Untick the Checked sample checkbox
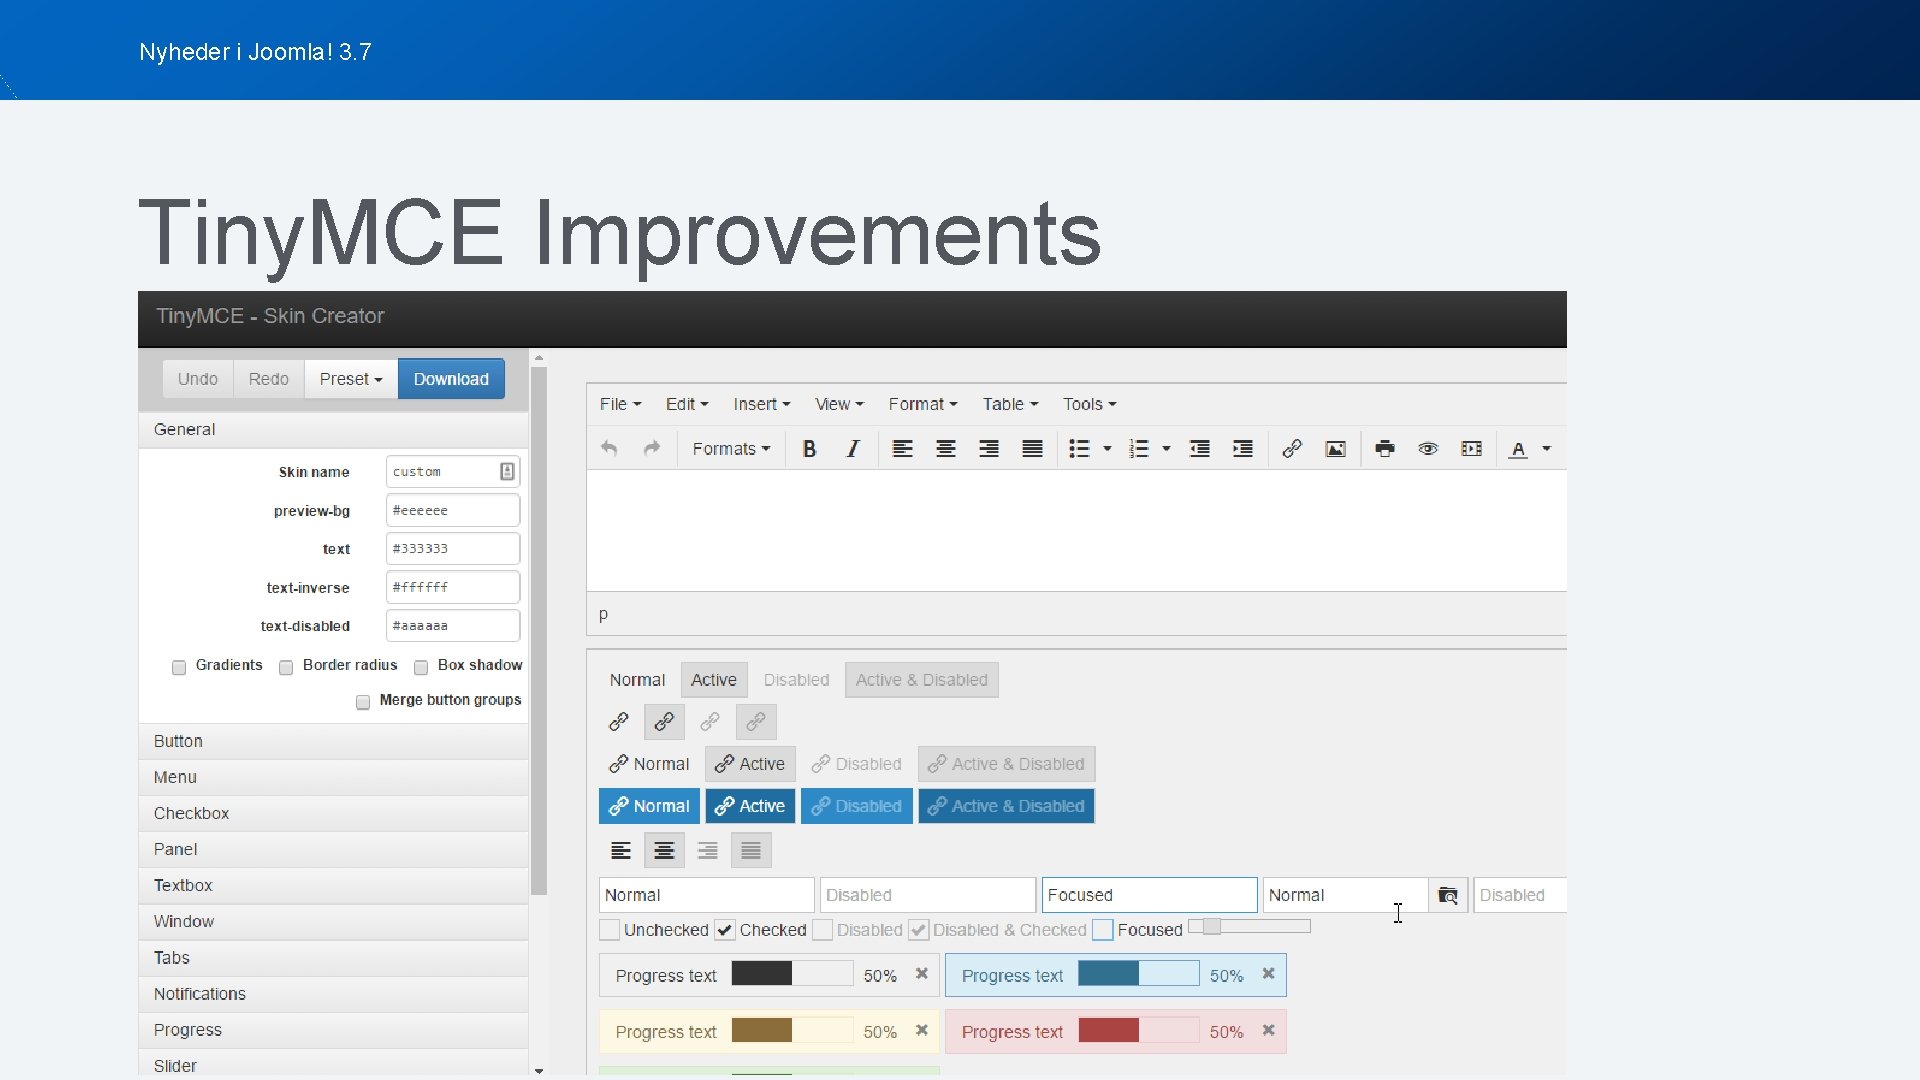Image resolution: width=1920 pixels, height=1080 pixels. pos(725,930)
